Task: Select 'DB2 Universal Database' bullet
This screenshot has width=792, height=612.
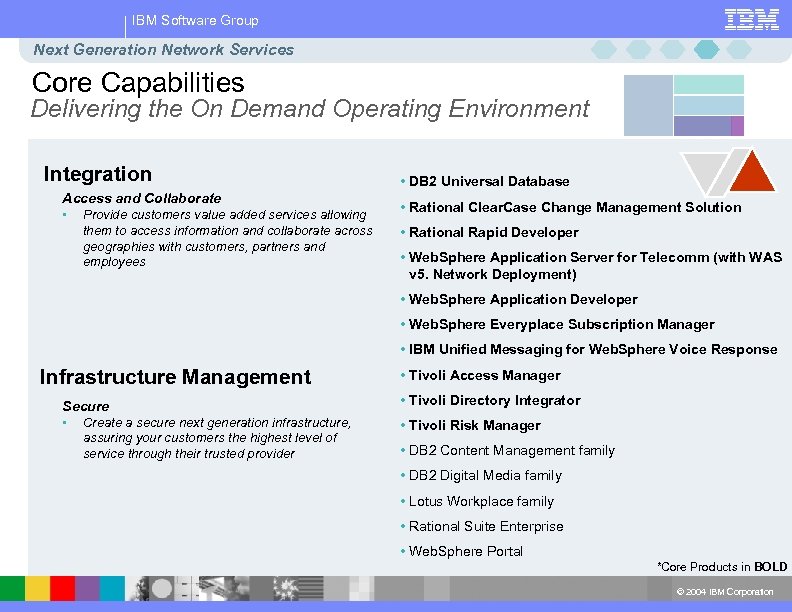Action: tap(489, 181)
